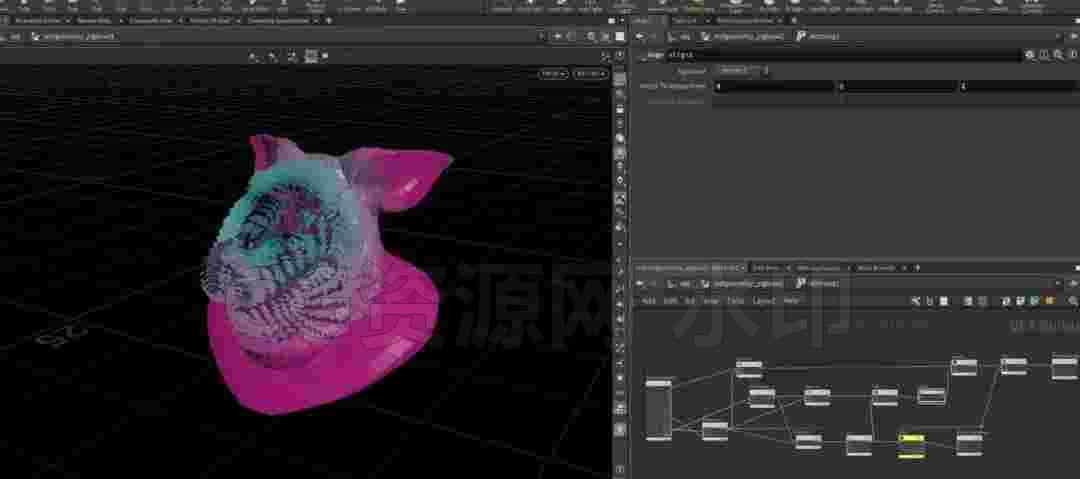The width and height of the screenshot is (1080, 479).
Task: Click the find node magnifier icon
Action: tap(1073, 301)
